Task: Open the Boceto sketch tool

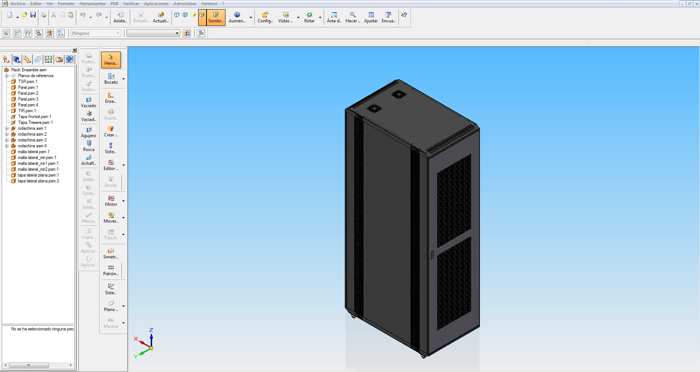Action: (111, 79)
